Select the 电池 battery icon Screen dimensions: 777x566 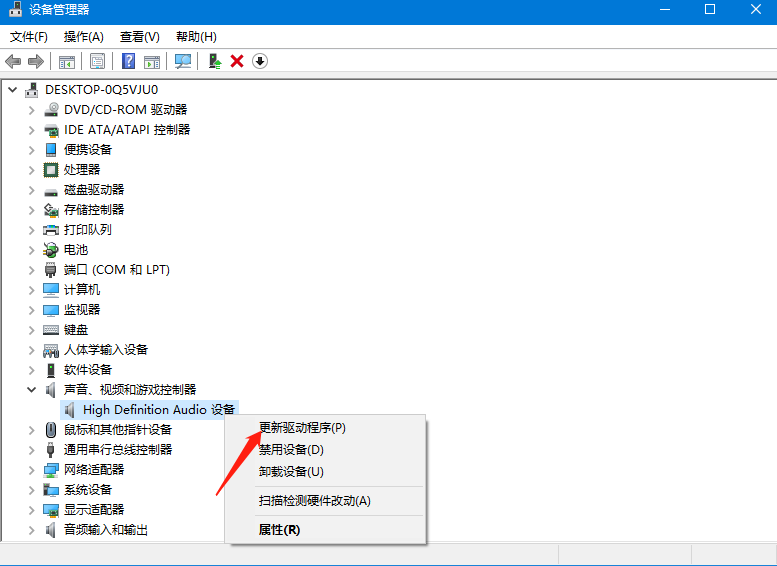click(51, 250)
